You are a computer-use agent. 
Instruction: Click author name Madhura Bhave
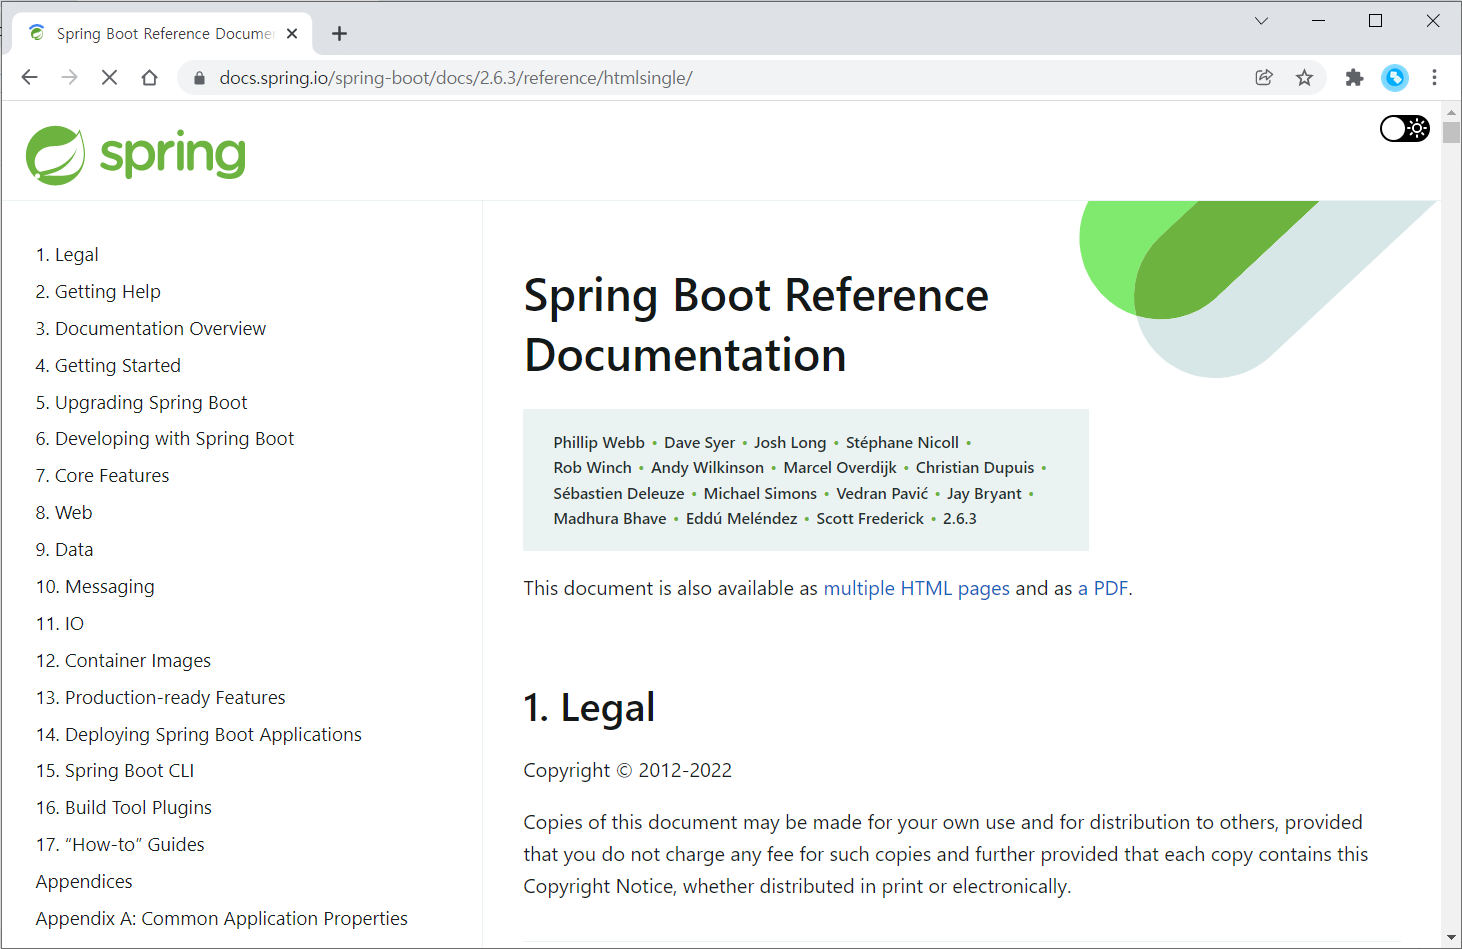(x=610, y=518)
